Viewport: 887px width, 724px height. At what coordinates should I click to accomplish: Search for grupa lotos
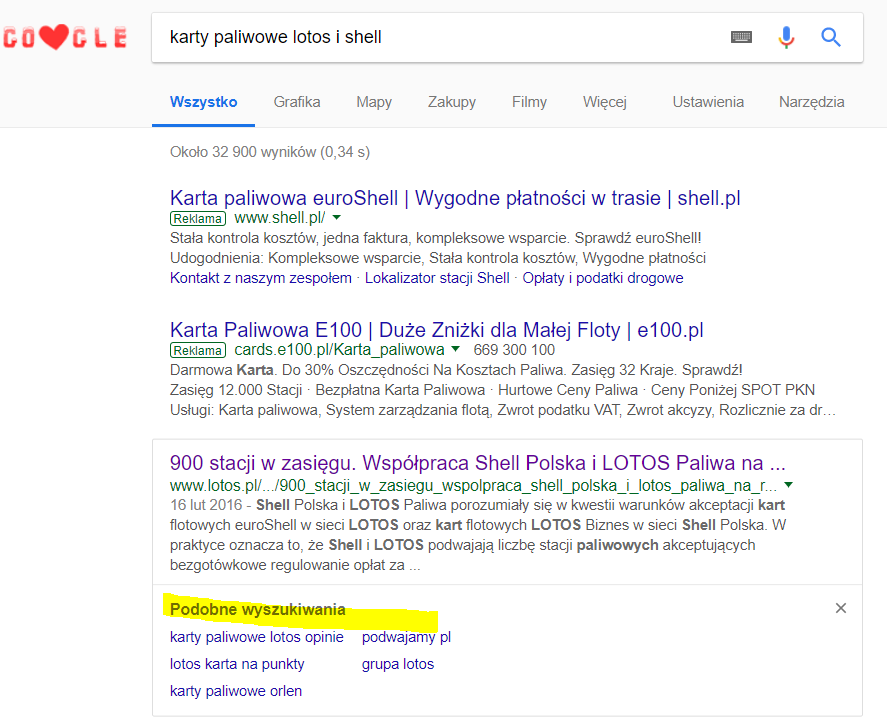tap(398, 664)
